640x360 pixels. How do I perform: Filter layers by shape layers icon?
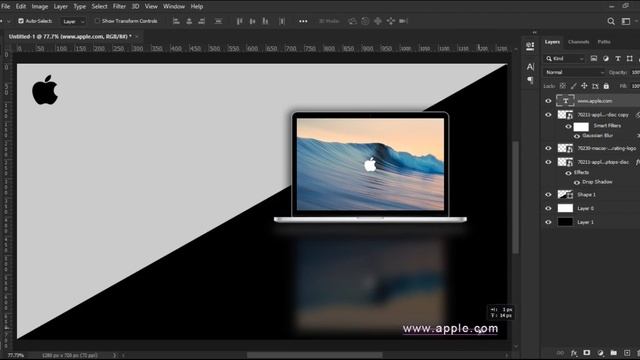[x=629, y=59]
